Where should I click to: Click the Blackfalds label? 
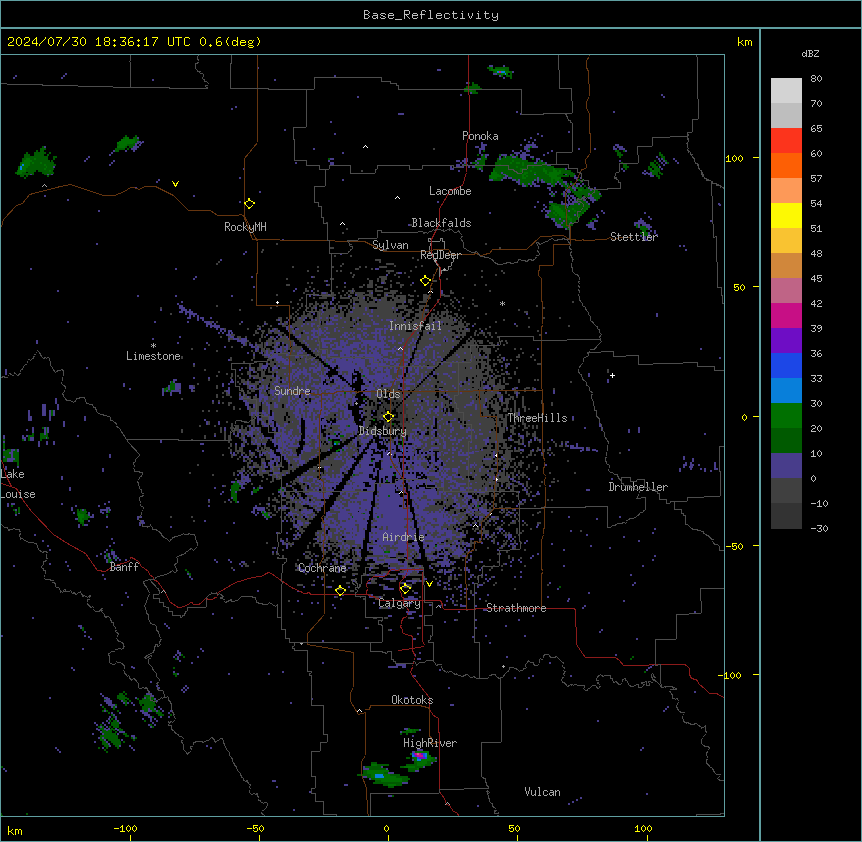441,223
